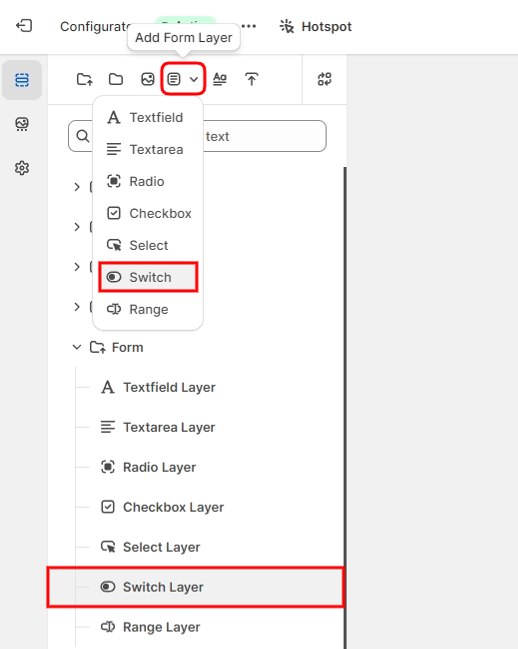This screenshot has width=518, height=649.
Task: Click the plain folder toolbar icon
Action: pos(116,79)
